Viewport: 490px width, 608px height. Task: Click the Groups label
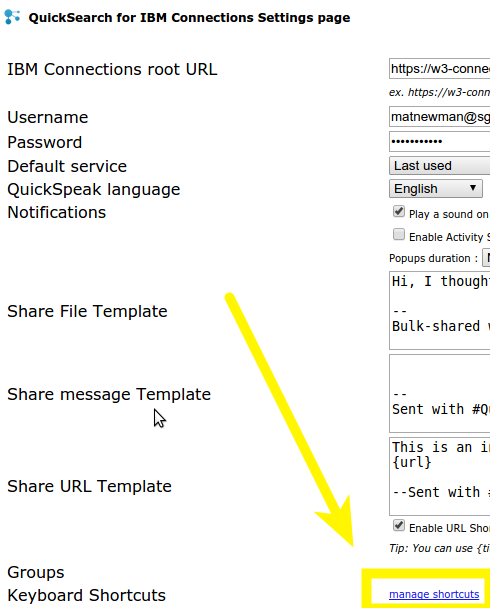point(36,572)
